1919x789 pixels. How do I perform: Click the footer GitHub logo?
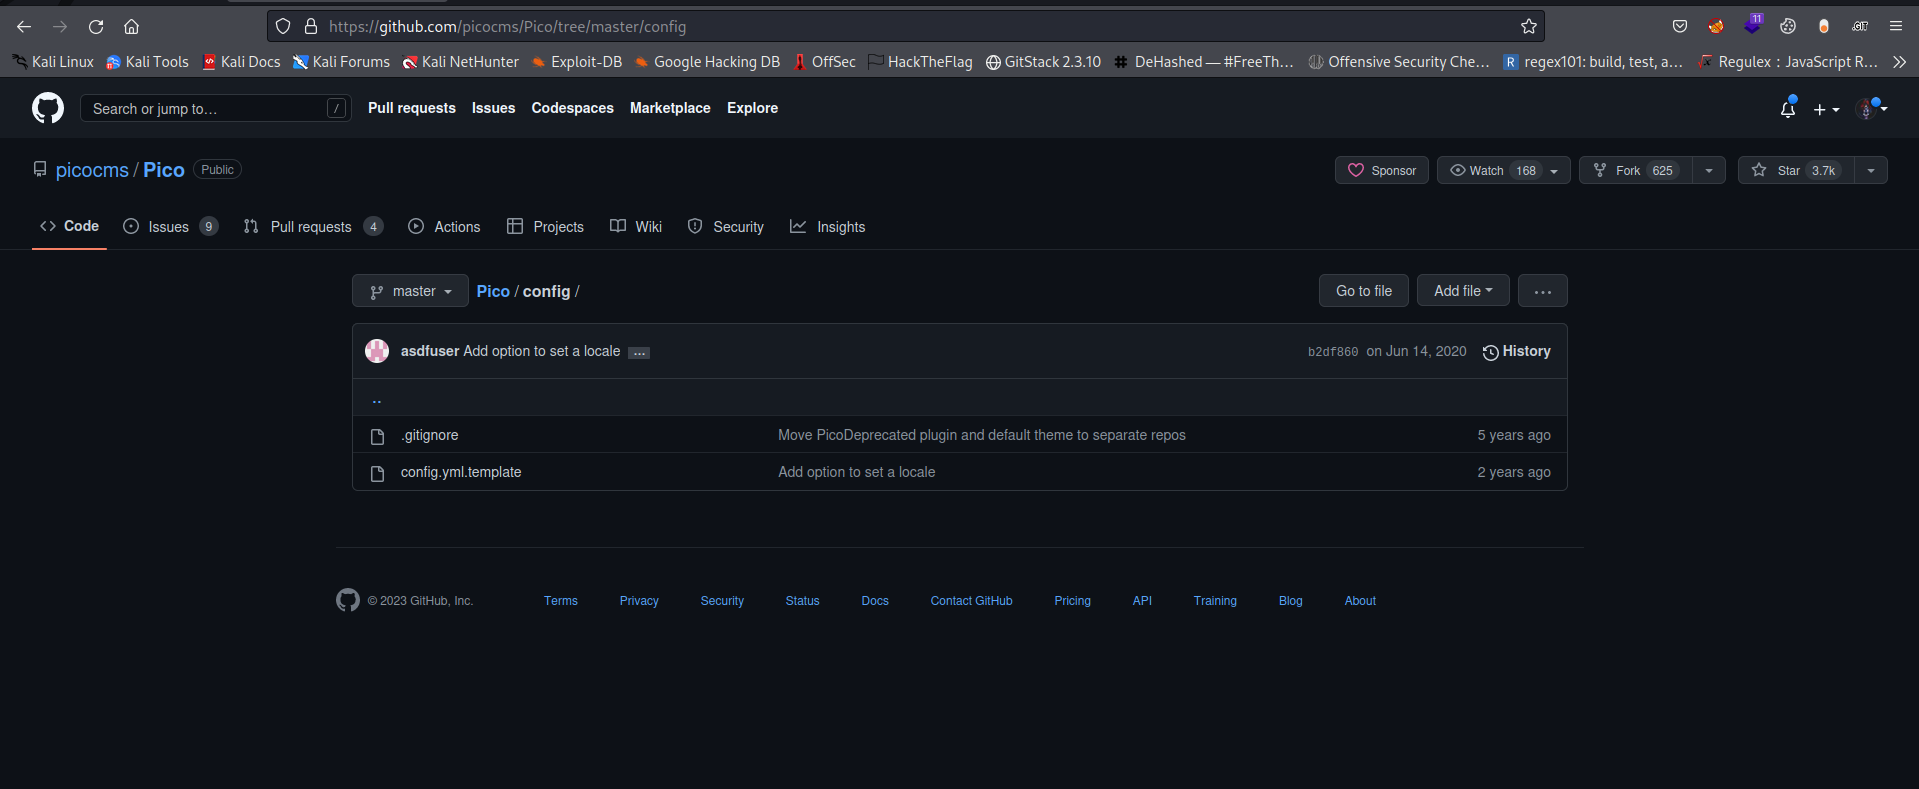[348, 600]
